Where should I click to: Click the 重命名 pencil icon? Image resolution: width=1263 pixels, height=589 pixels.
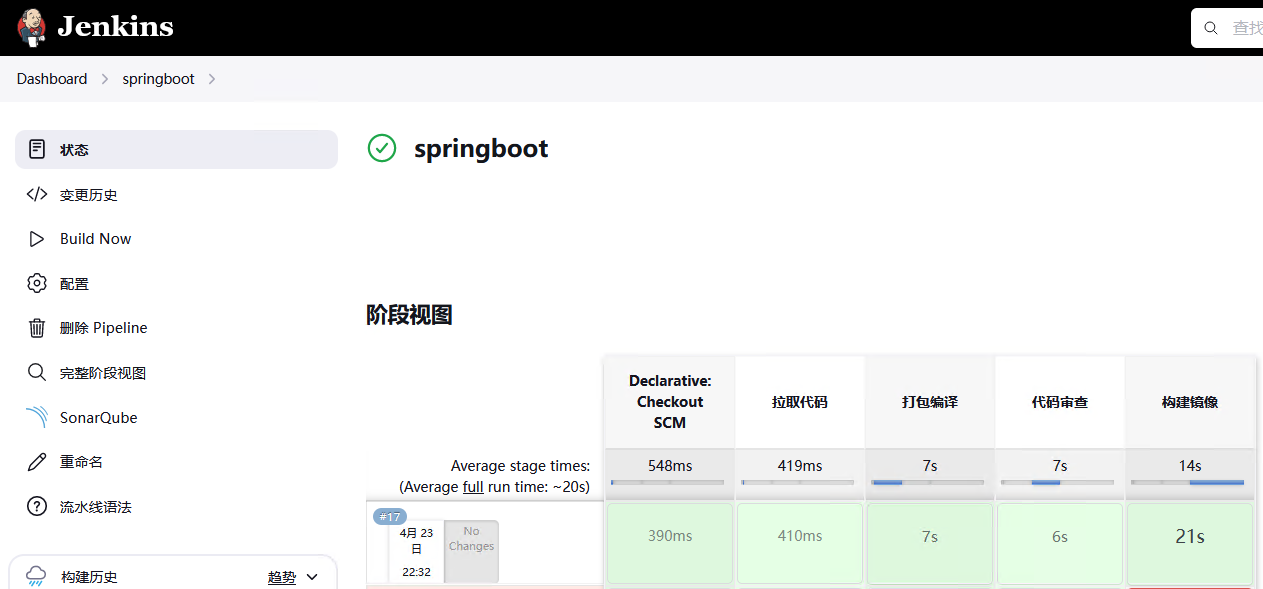pyautogui.click(x=37, y=462)
